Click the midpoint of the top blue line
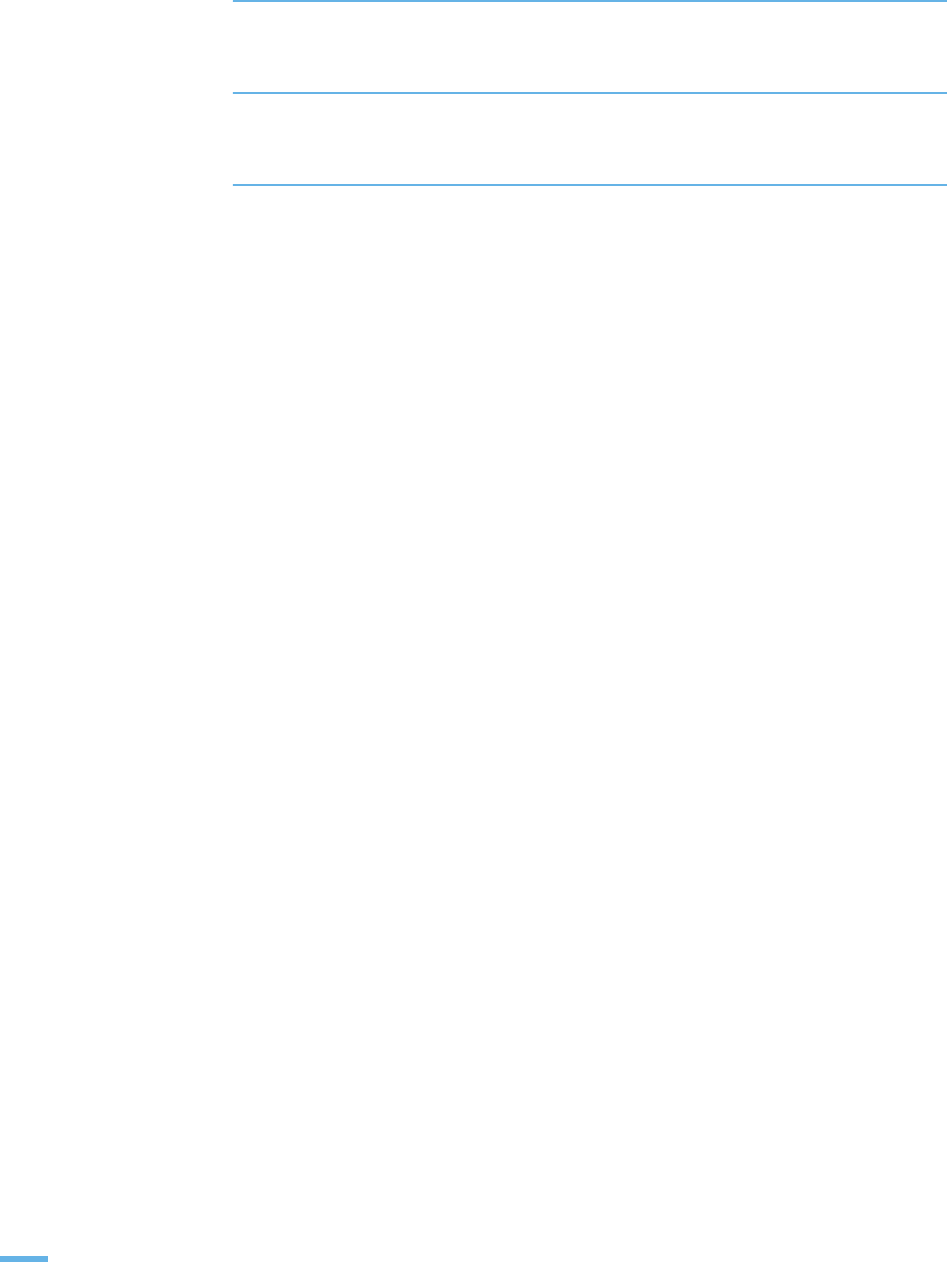 pos(589,2)
